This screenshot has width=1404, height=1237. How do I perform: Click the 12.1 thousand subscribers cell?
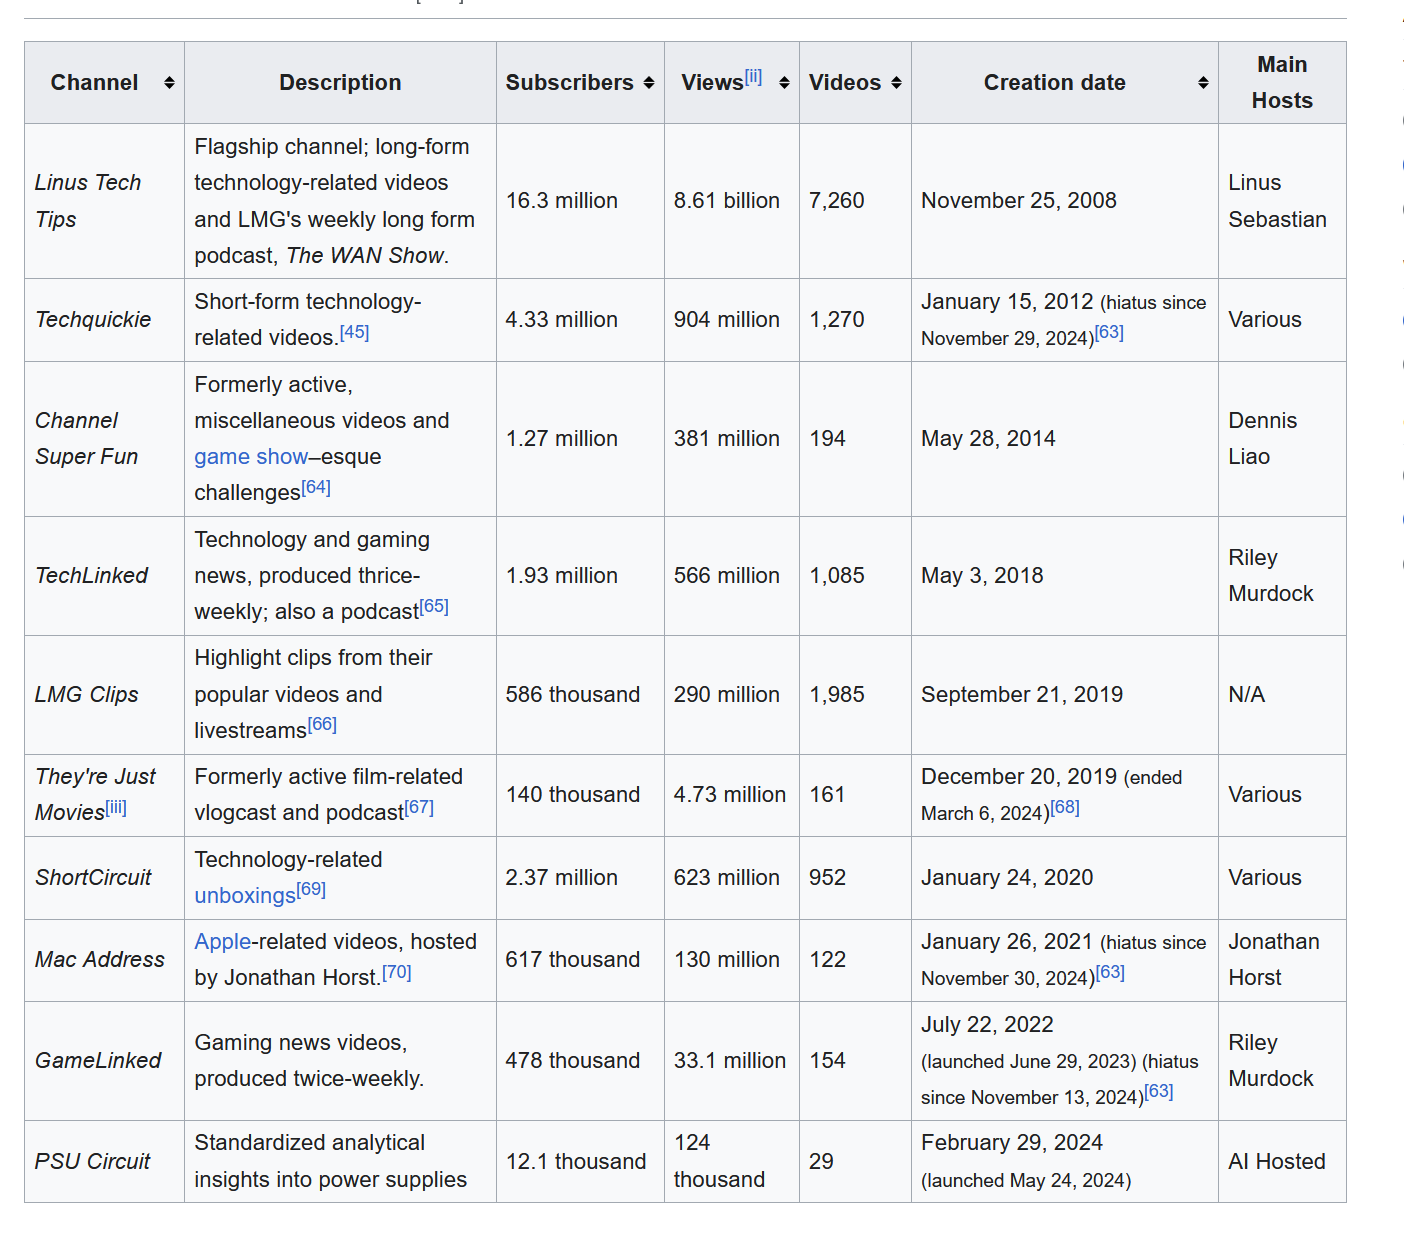click(x=580, y=1162)
